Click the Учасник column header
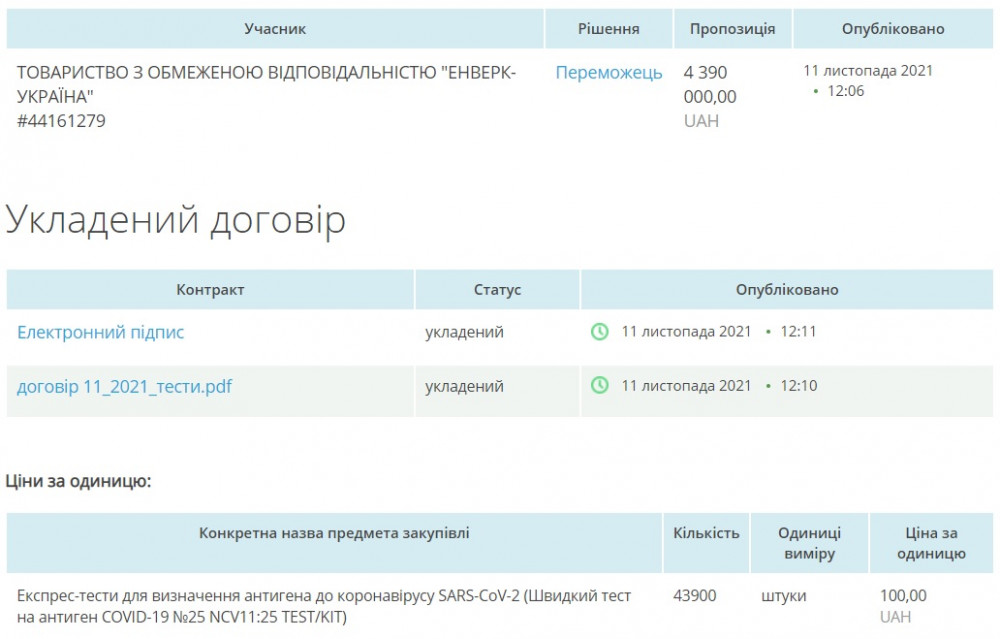 click(x=275, y=29)
